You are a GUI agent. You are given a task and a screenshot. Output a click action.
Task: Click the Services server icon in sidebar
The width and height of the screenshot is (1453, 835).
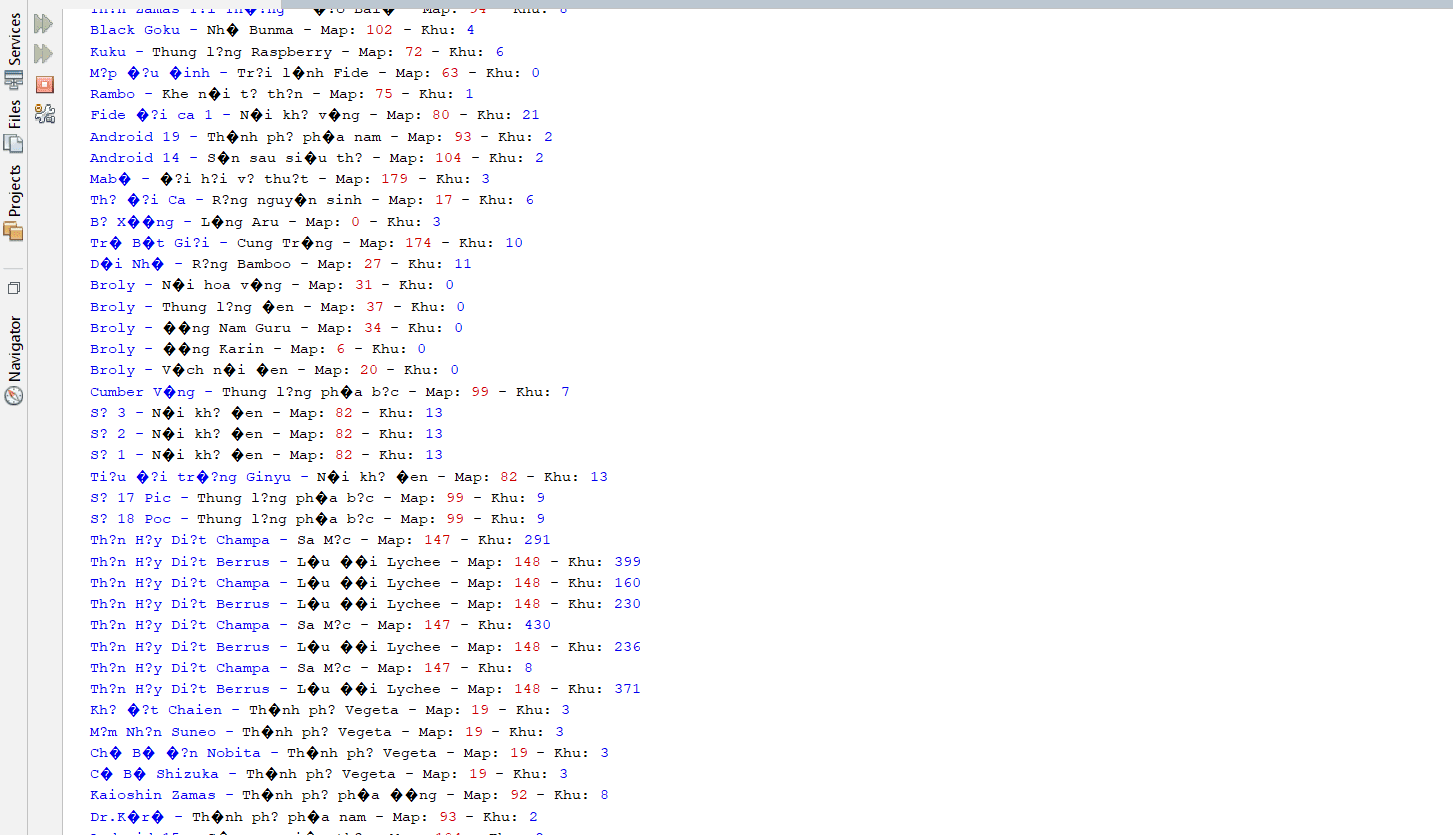[13, 80]
